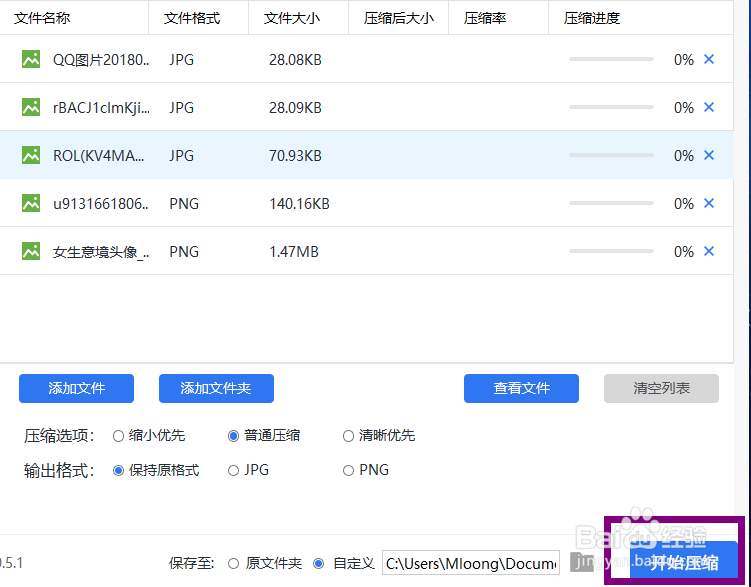This screenshot has height=587, width=751.
Task: Click file size 28.08KB
Action: (295, 60)
